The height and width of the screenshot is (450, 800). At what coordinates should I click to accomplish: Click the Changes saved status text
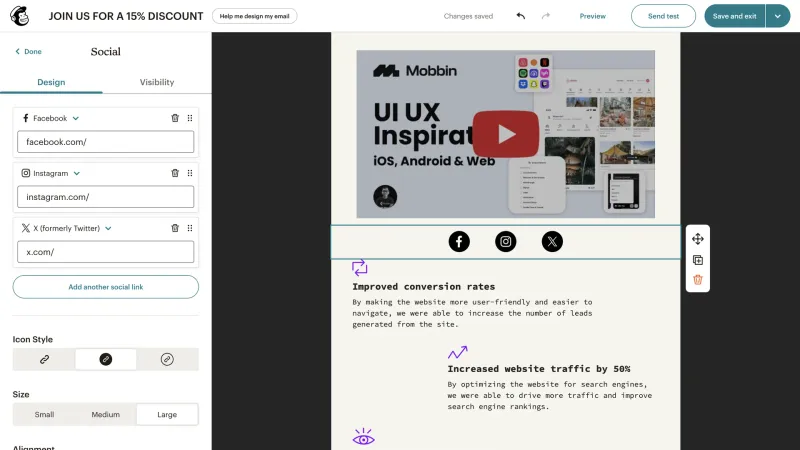[x=468, y=16]
